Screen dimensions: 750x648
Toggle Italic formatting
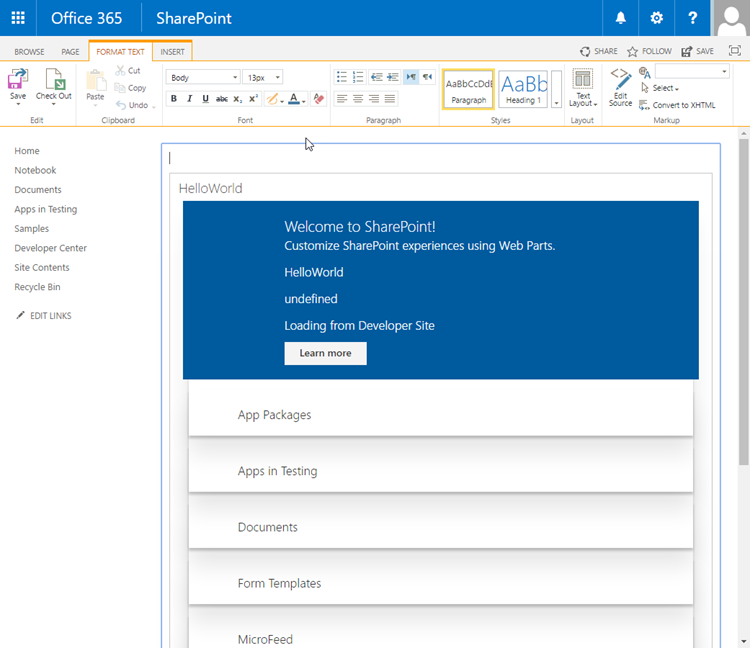tap(189, 99)
